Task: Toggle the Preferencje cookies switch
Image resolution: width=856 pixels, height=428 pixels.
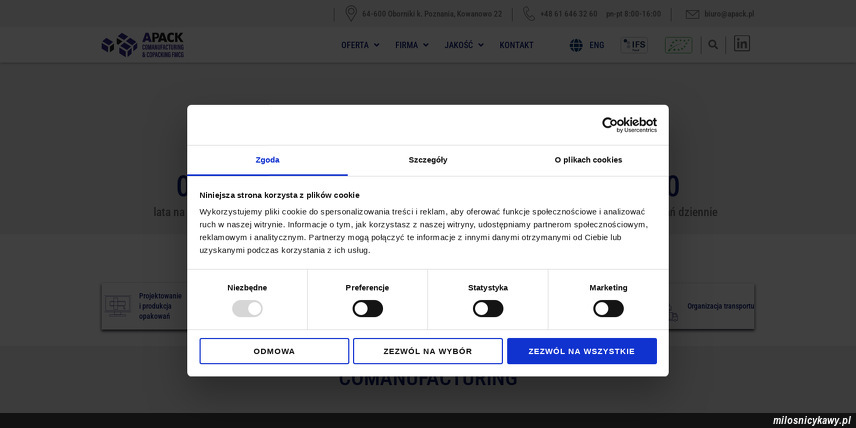Action: click(x=367, y=308)
